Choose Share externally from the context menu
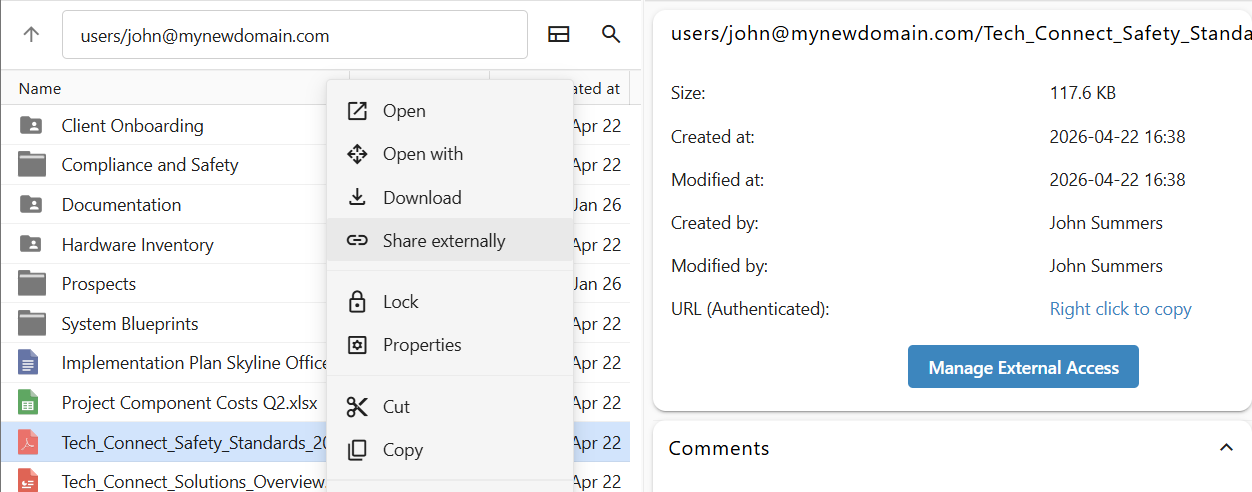 450,241
